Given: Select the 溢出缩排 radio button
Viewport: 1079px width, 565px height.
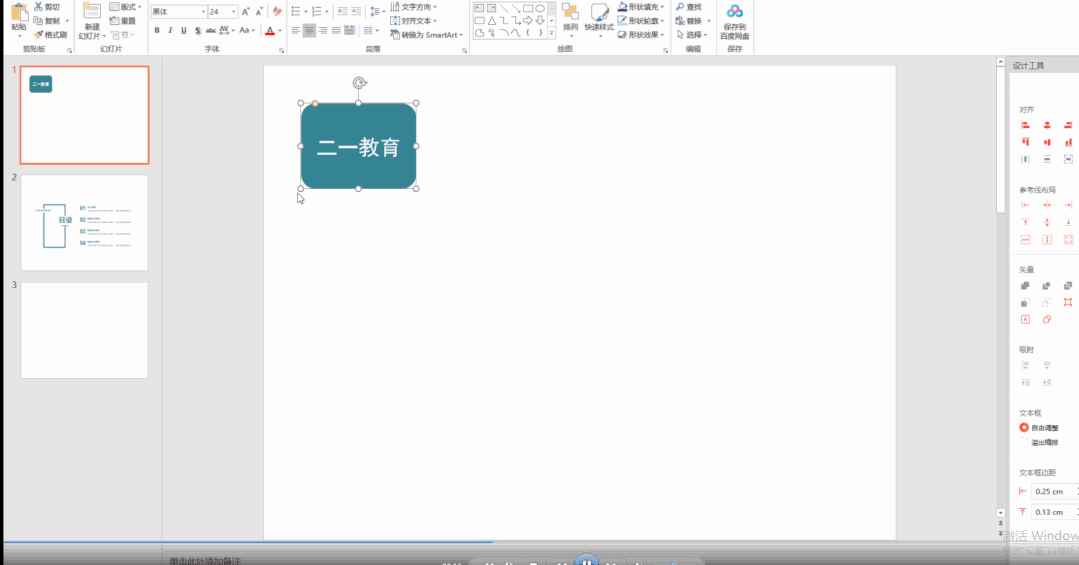Looking at the screenshot, I should pyautogui.click(x=1024, y=443).
